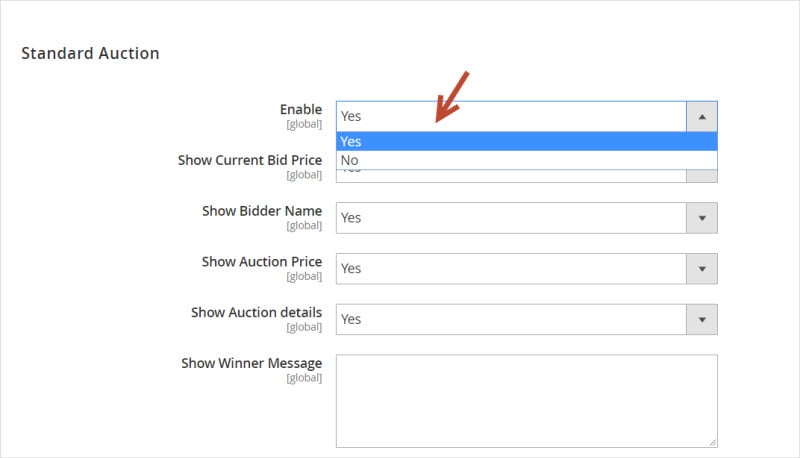
Task: Click the Show Auction details label
Action: 257,312
